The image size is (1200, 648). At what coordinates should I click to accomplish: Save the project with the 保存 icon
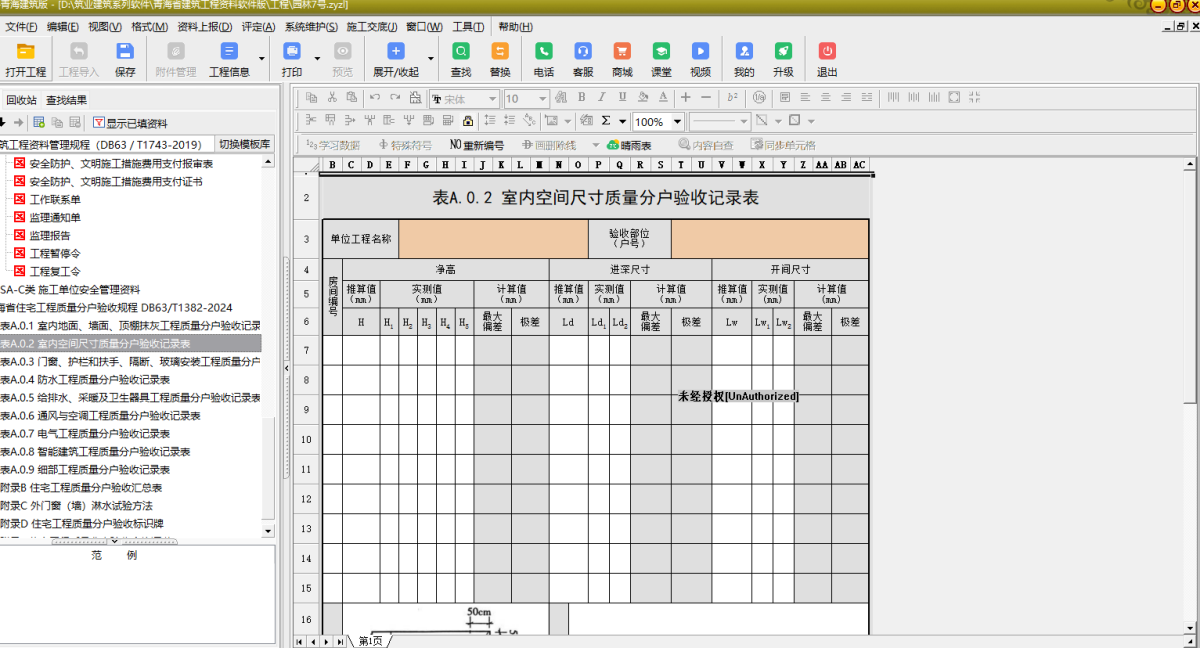click(x=125, y=60)
